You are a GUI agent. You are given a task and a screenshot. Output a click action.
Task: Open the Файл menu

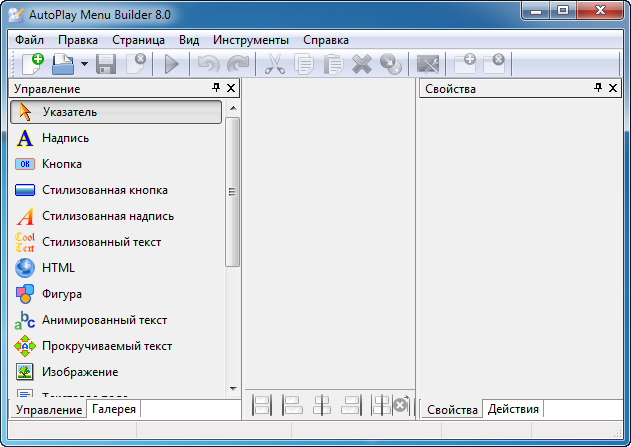(x=30, y=40)
